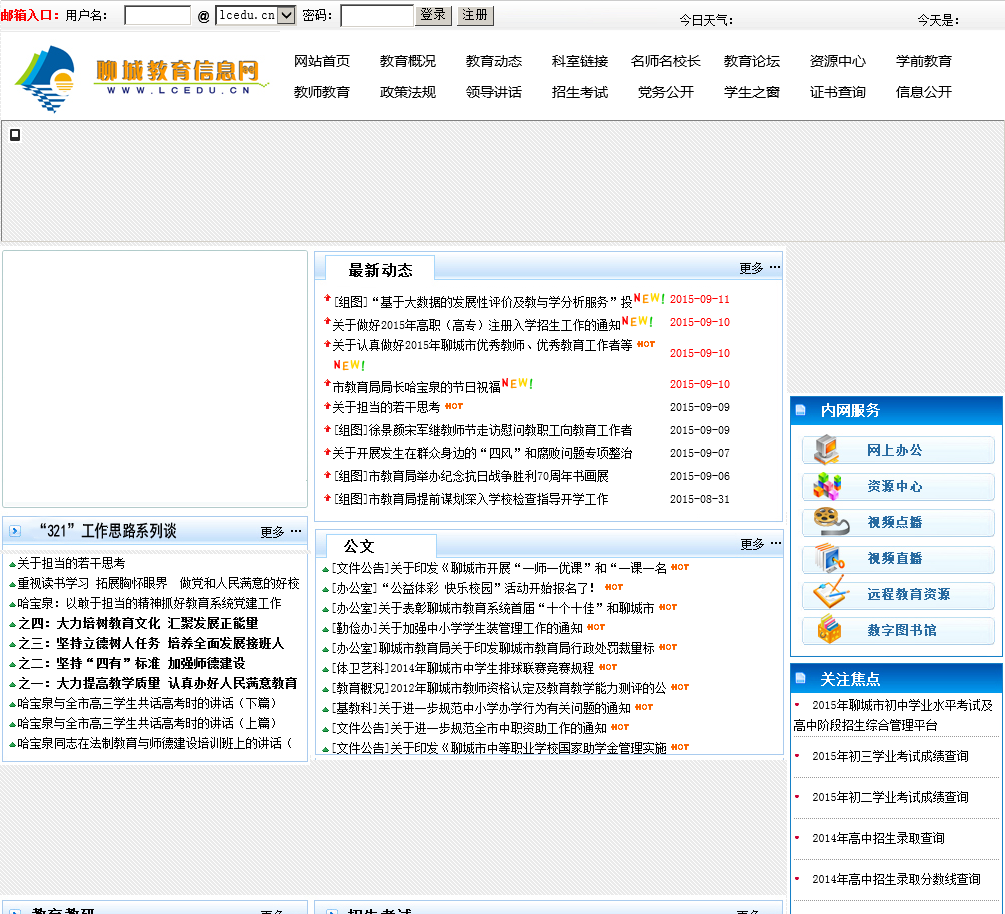
Task: Open news 市教育局局长哈宝泉的节日祝福
Action: [x=416, y=386]
